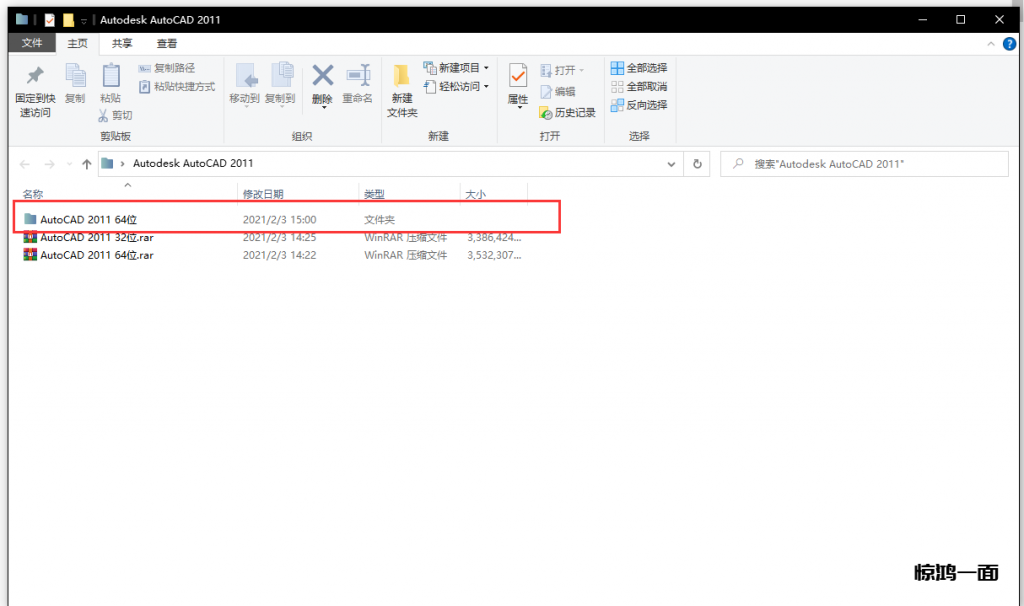Image resolution: width=1024 pixels, height=606 pixels.
Task: Go up one folder level
Action: click(87, 164)
